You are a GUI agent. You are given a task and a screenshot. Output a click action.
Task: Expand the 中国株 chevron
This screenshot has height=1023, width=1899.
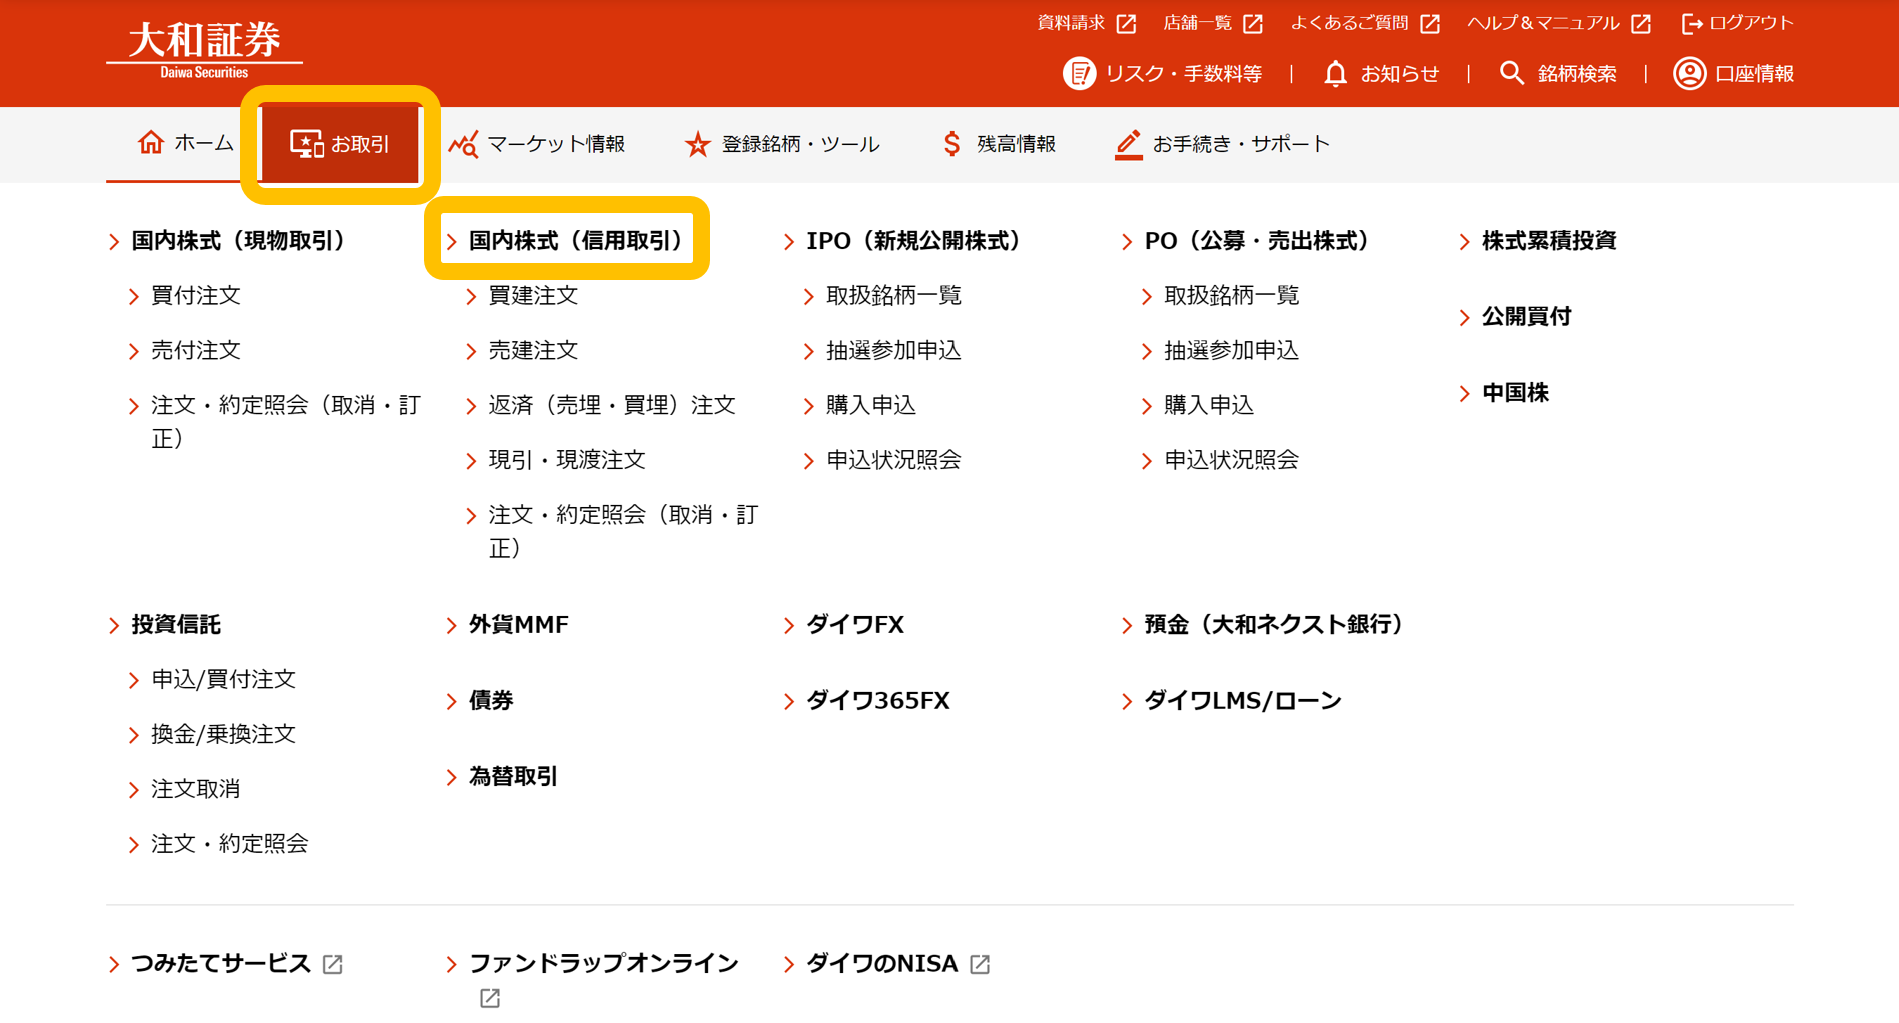(x=1464, y=392)
